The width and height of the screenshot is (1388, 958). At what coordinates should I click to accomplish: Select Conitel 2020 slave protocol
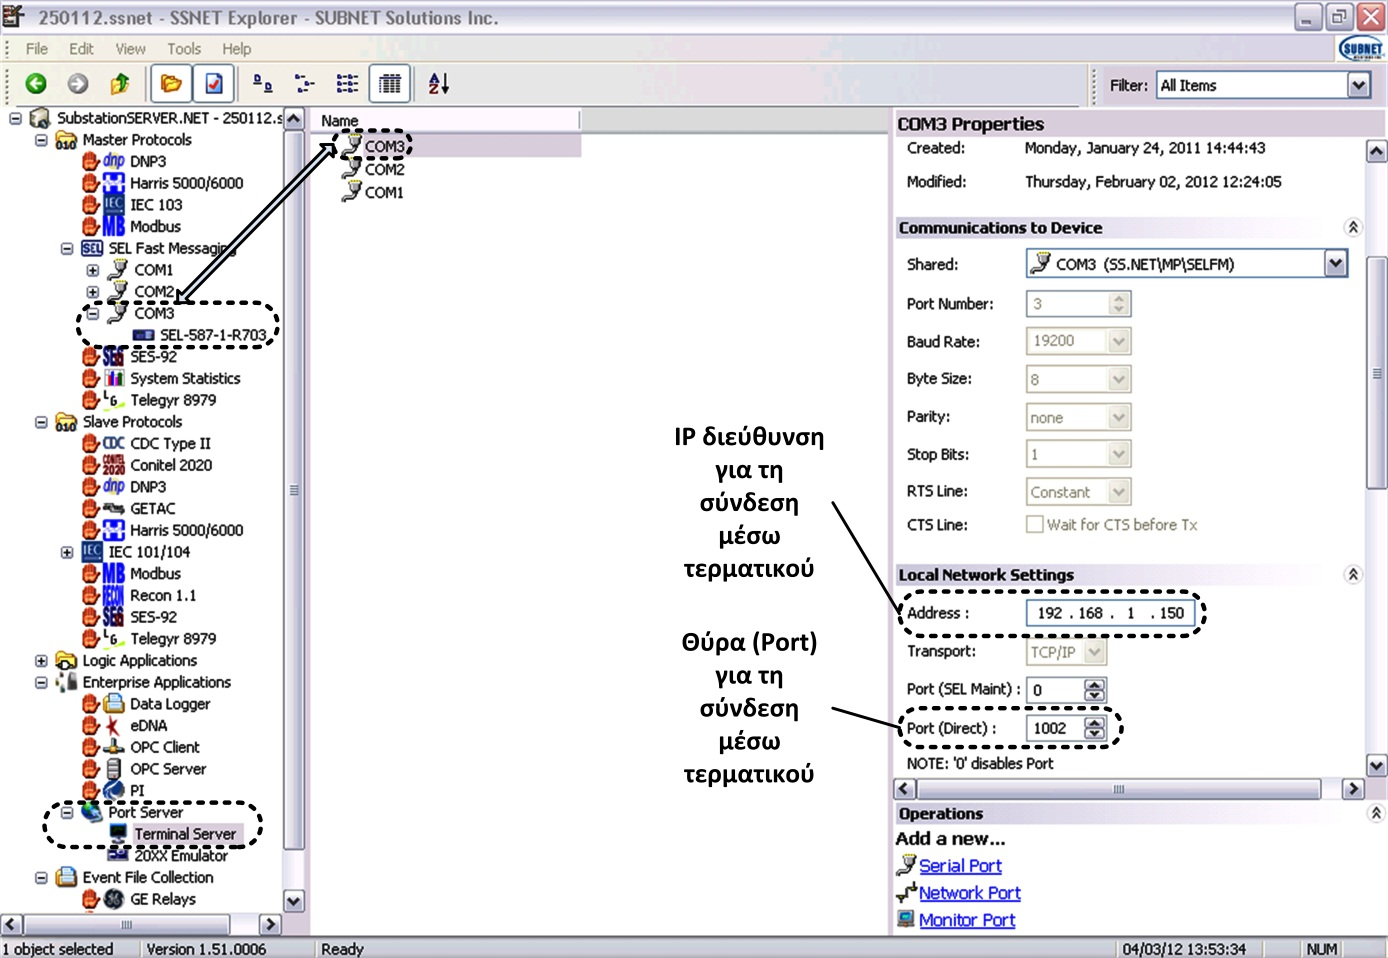(x=171, y=465)
